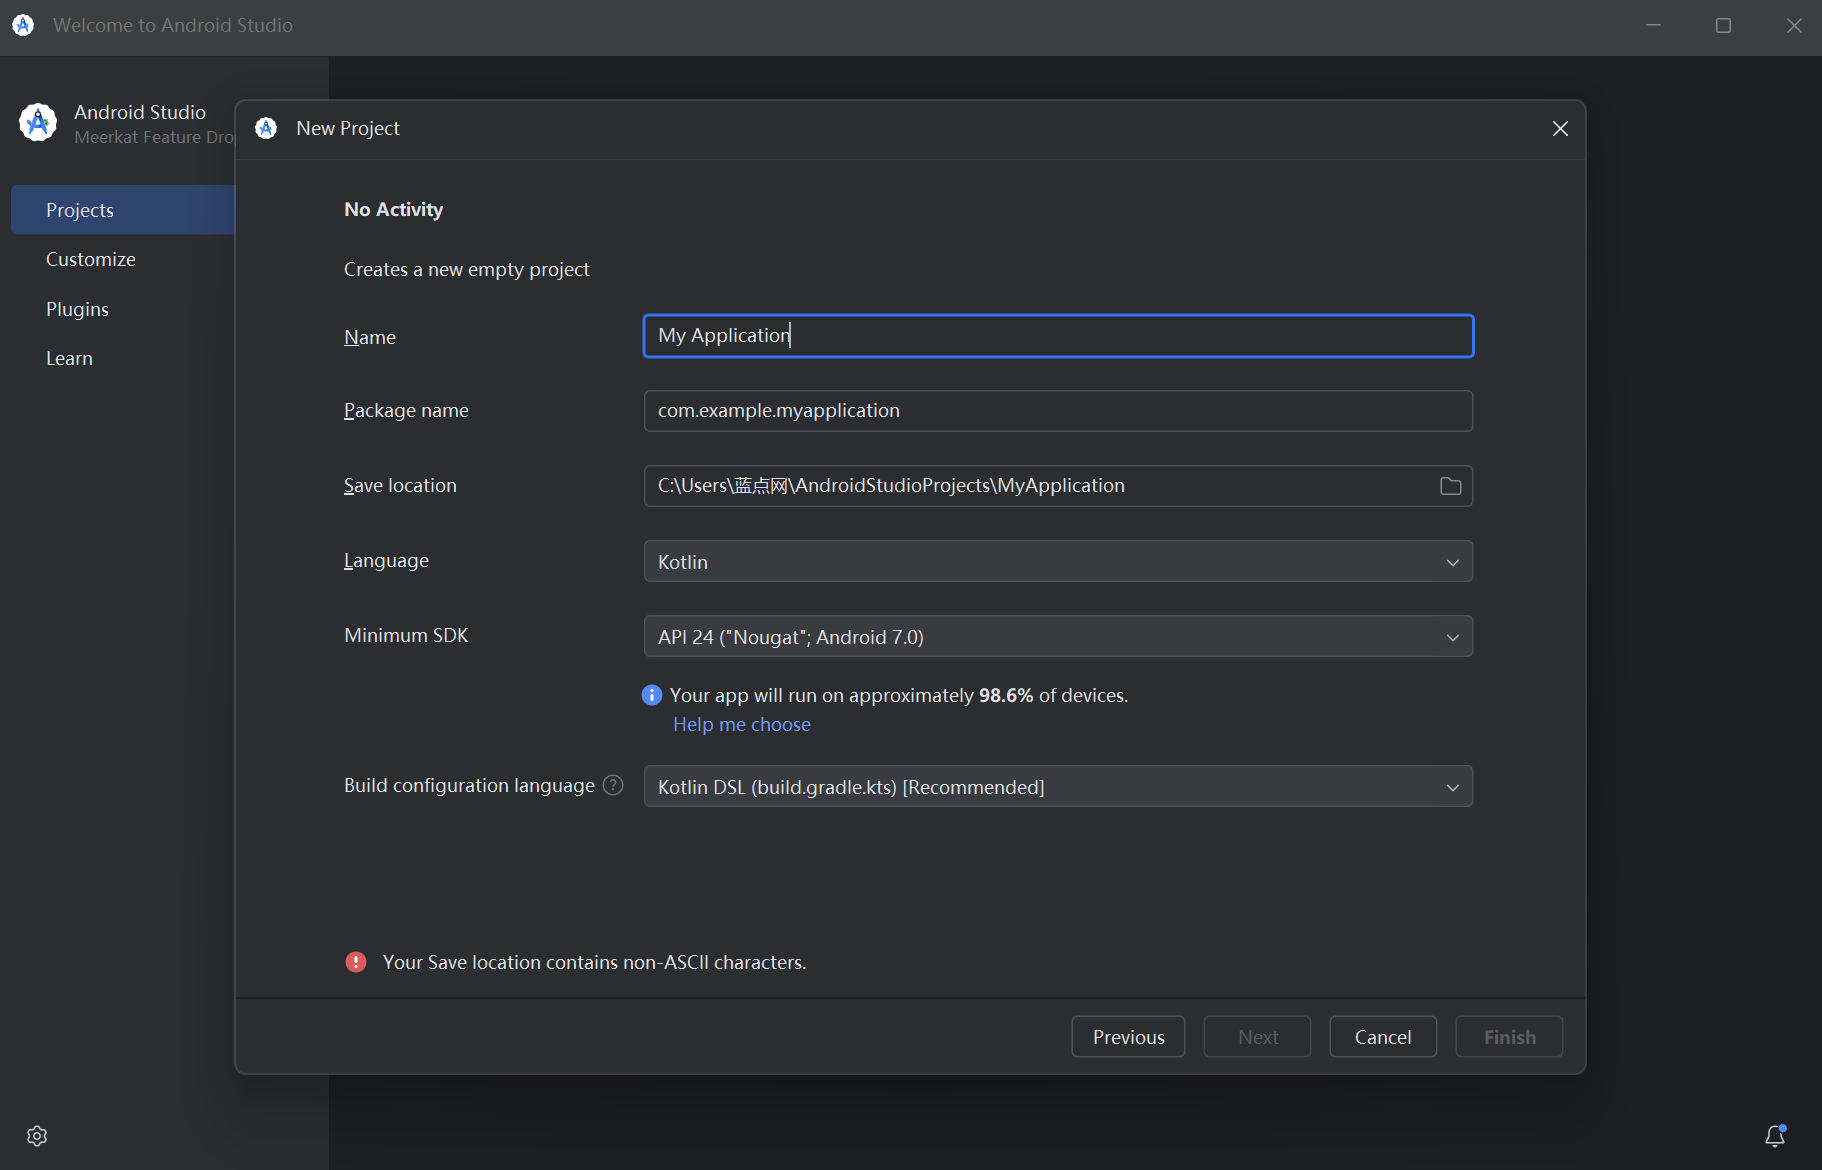Expand the Language dropdown showing Kotlin
This screenshot has height=1170, width=1822.
coord(1058,562)
